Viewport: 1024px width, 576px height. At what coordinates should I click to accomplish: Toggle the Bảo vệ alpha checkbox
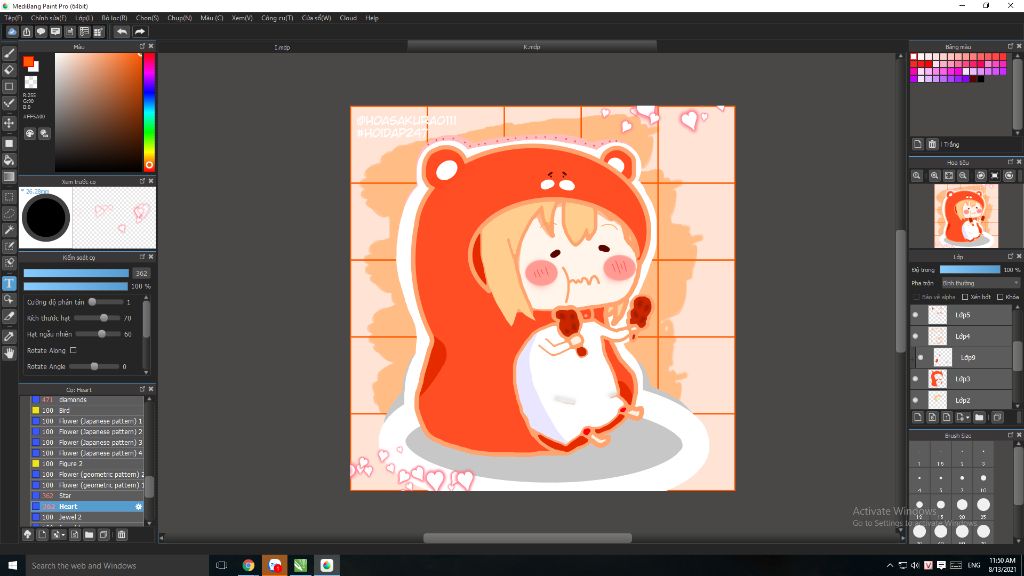tap(916, 296)
